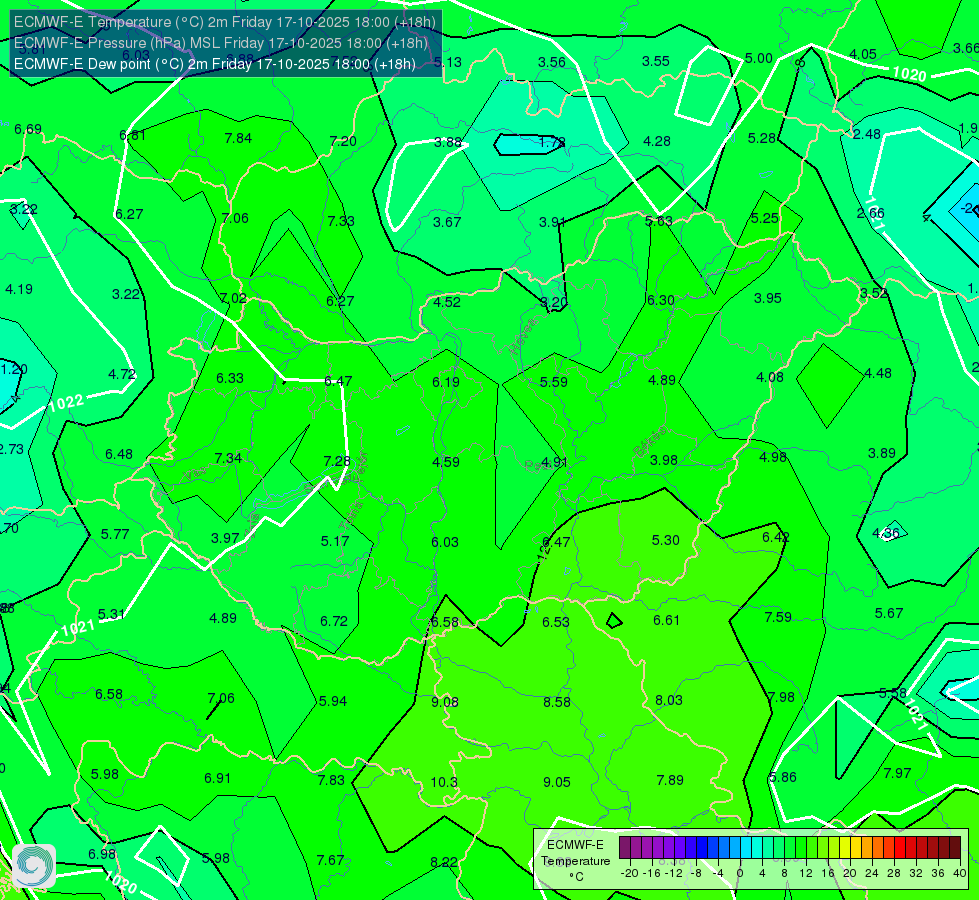This screenshot has width=979, height=900.
Task: Click the 7.83 temperature value
Action: click(x=331, y=780)
